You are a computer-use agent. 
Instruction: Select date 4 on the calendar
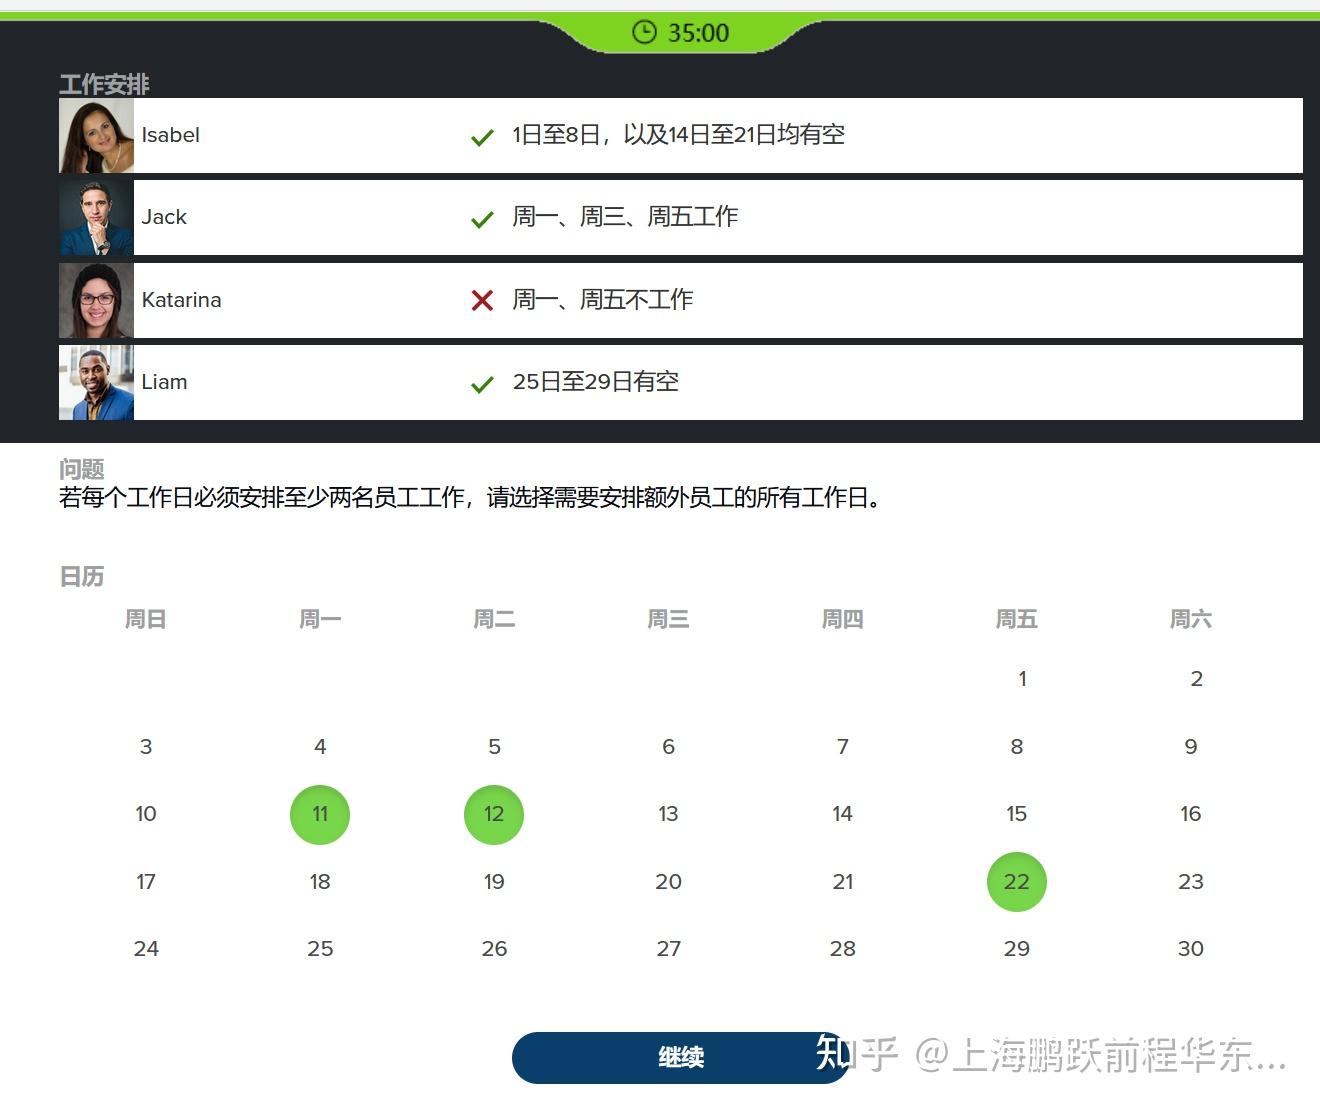tap(320, 746)
